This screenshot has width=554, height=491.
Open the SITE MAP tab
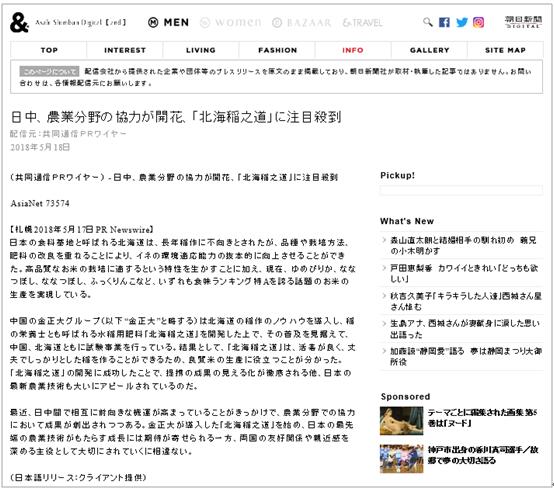coord(505,50)
